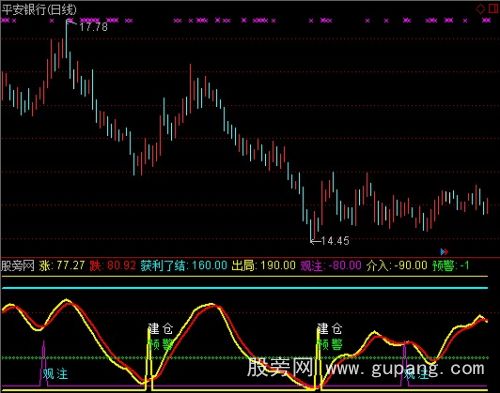Click the earlier 建仓 signal label

(x=161, y=329)
